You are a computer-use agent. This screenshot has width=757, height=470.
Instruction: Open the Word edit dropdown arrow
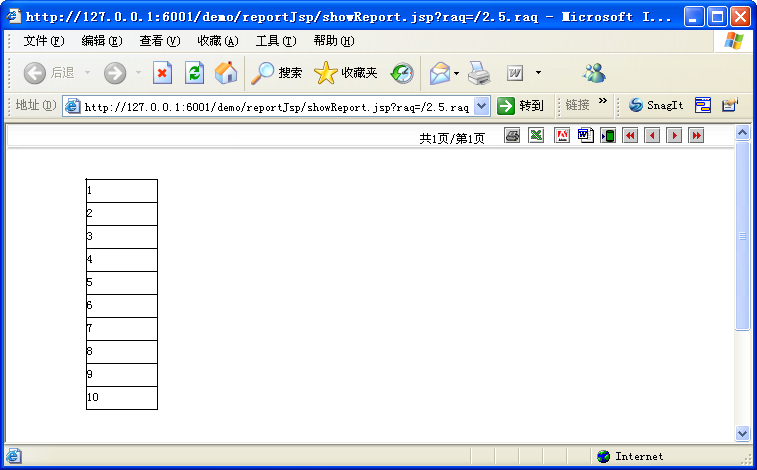click(538, 73)
